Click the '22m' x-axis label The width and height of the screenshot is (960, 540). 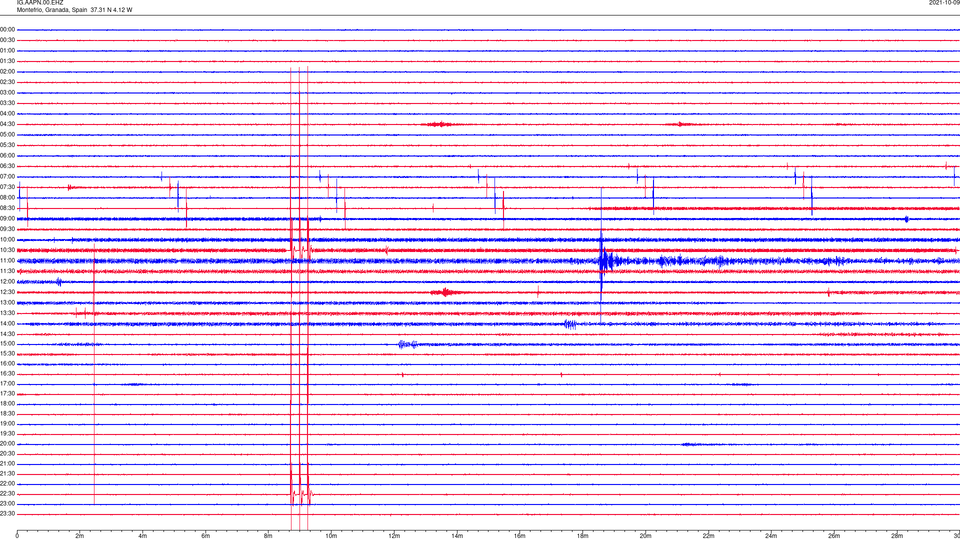(708, 536)
